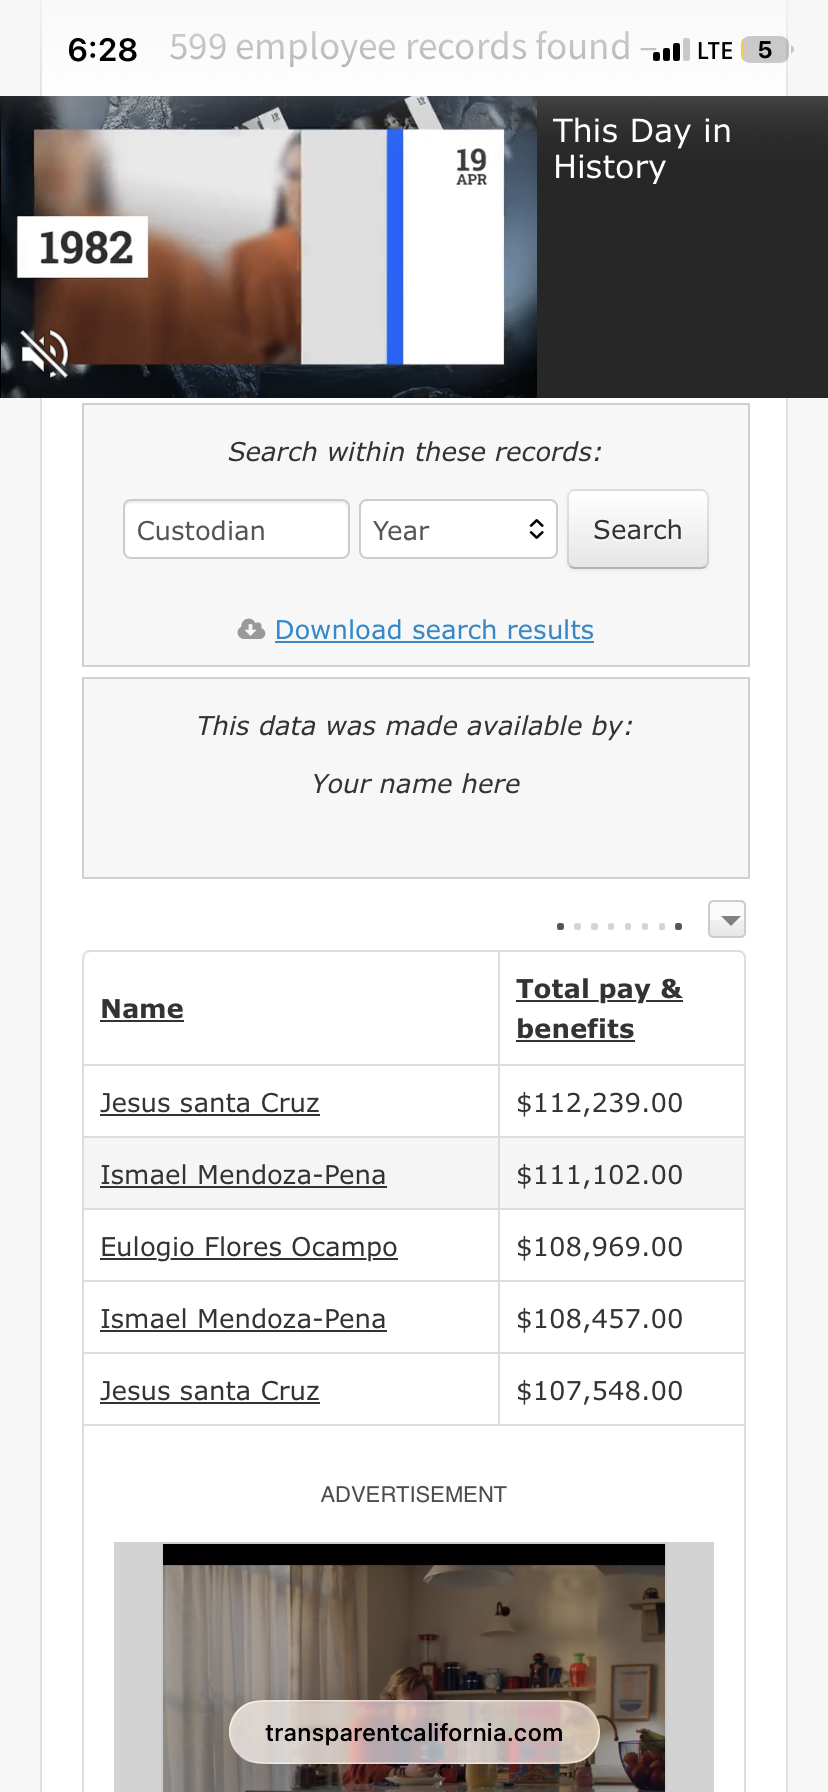Tap the transparentcalifornia.com address pill
828x1792 pixels.
tap(414, 1733)
